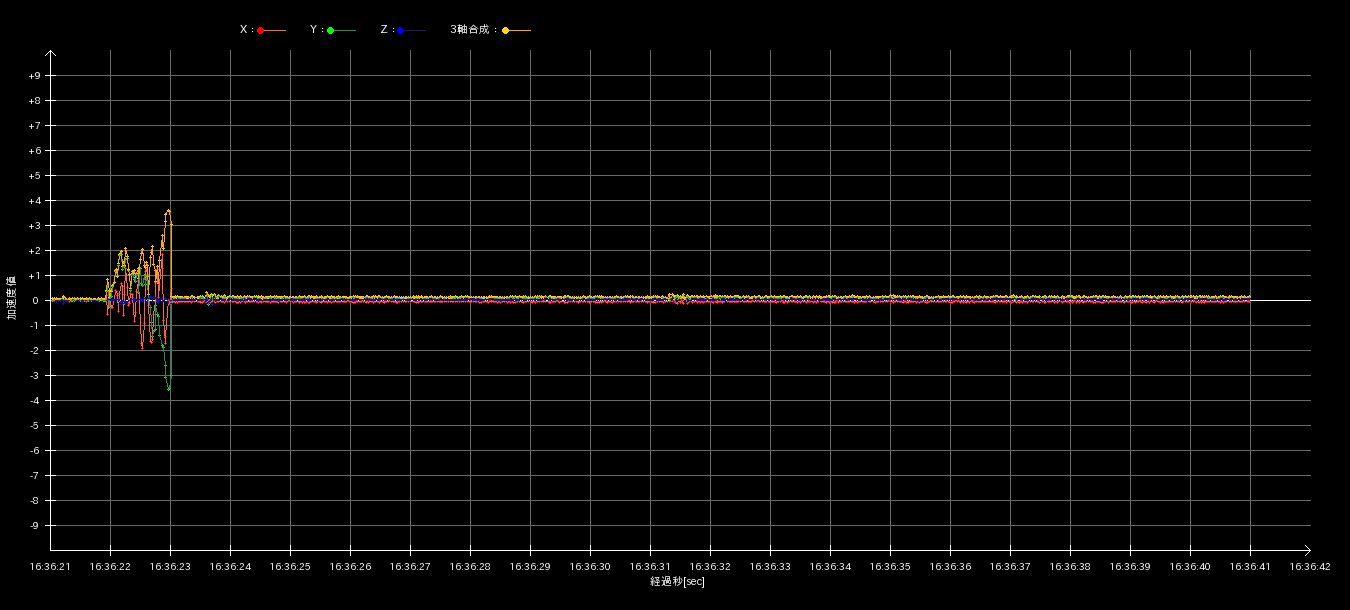Click the -9 Y-axis tick label
Viewport: 1350px width, 610px height.
(34, 526)
